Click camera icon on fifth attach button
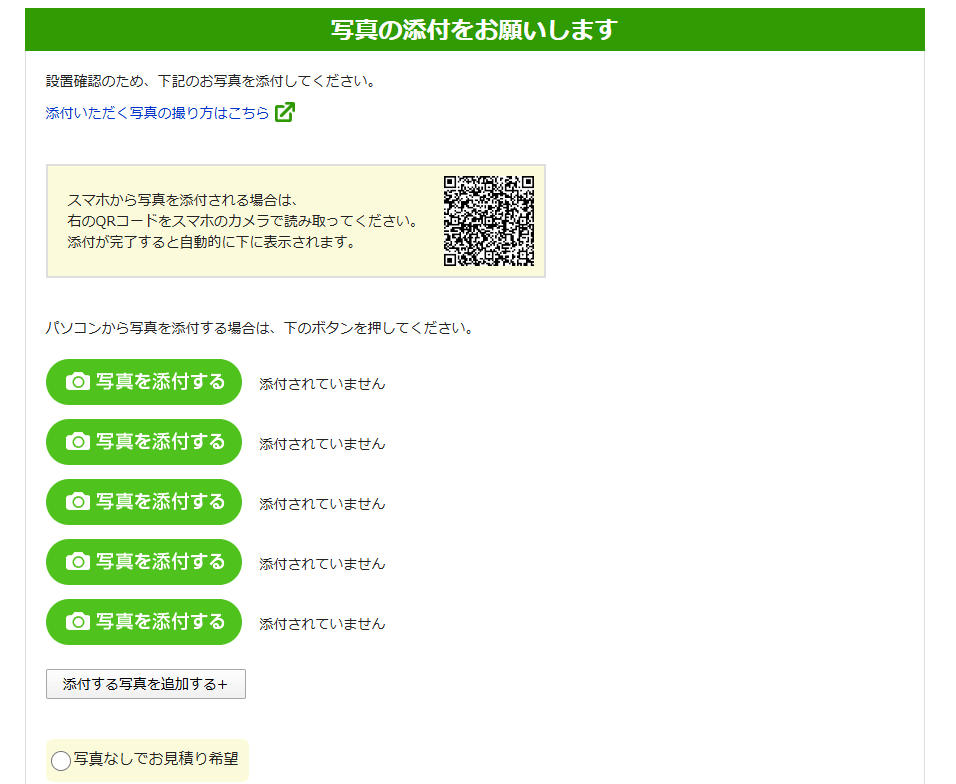The height and width of the screenshot is (784, 956). point(78,622)
